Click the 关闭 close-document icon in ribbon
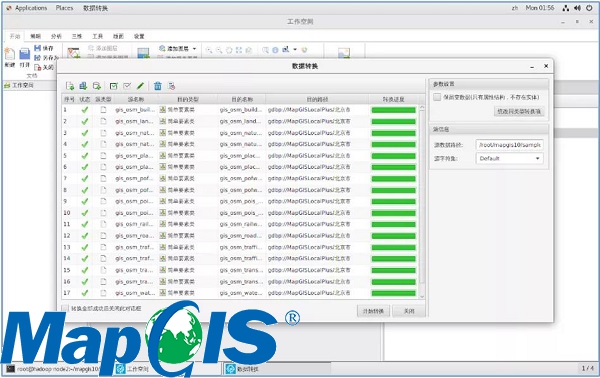Viewport: 600px width, 378px height. (38, 67)
